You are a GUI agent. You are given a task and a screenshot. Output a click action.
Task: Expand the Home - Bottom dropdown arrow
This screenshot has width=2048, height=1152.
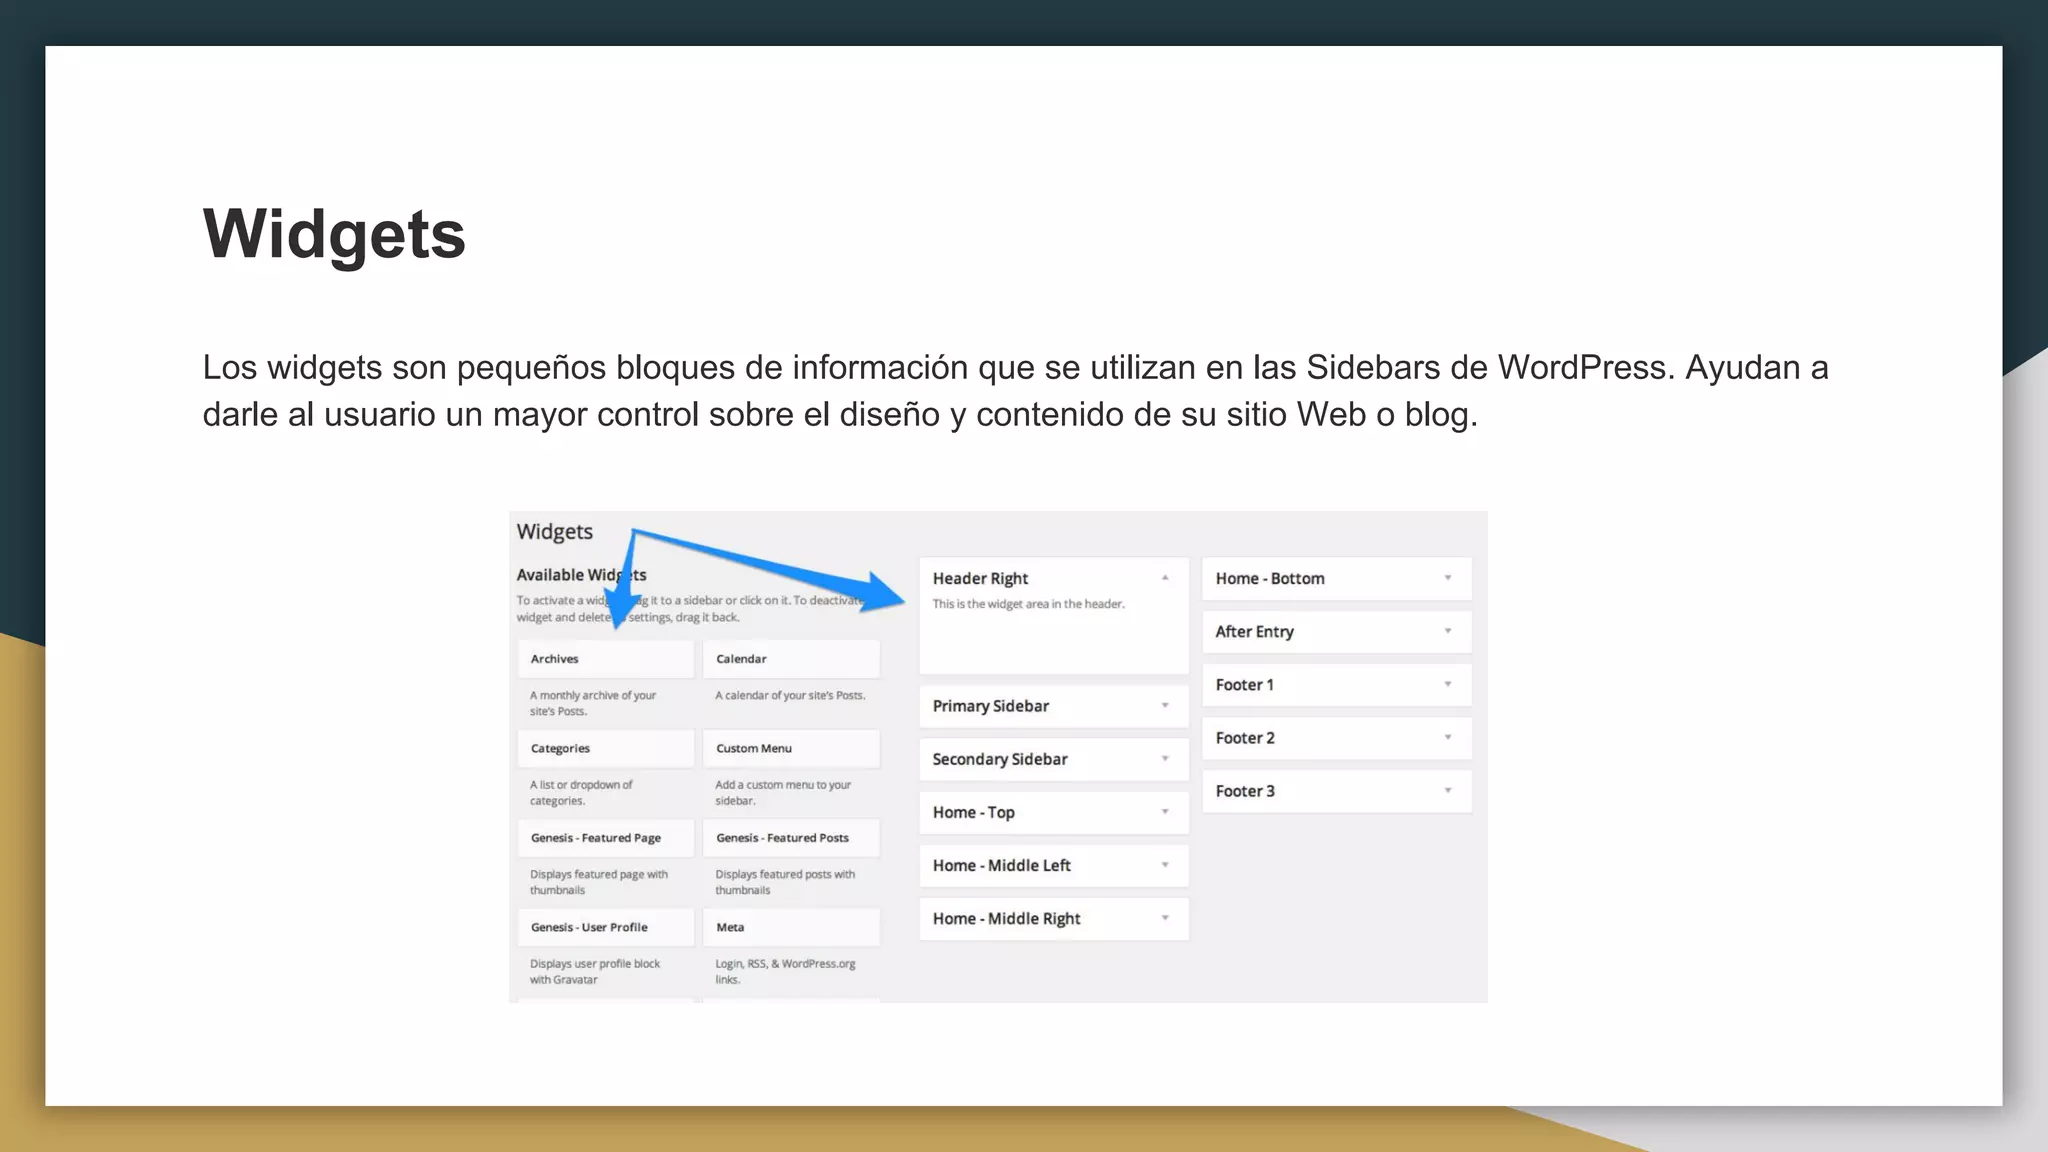[1448, 578]
